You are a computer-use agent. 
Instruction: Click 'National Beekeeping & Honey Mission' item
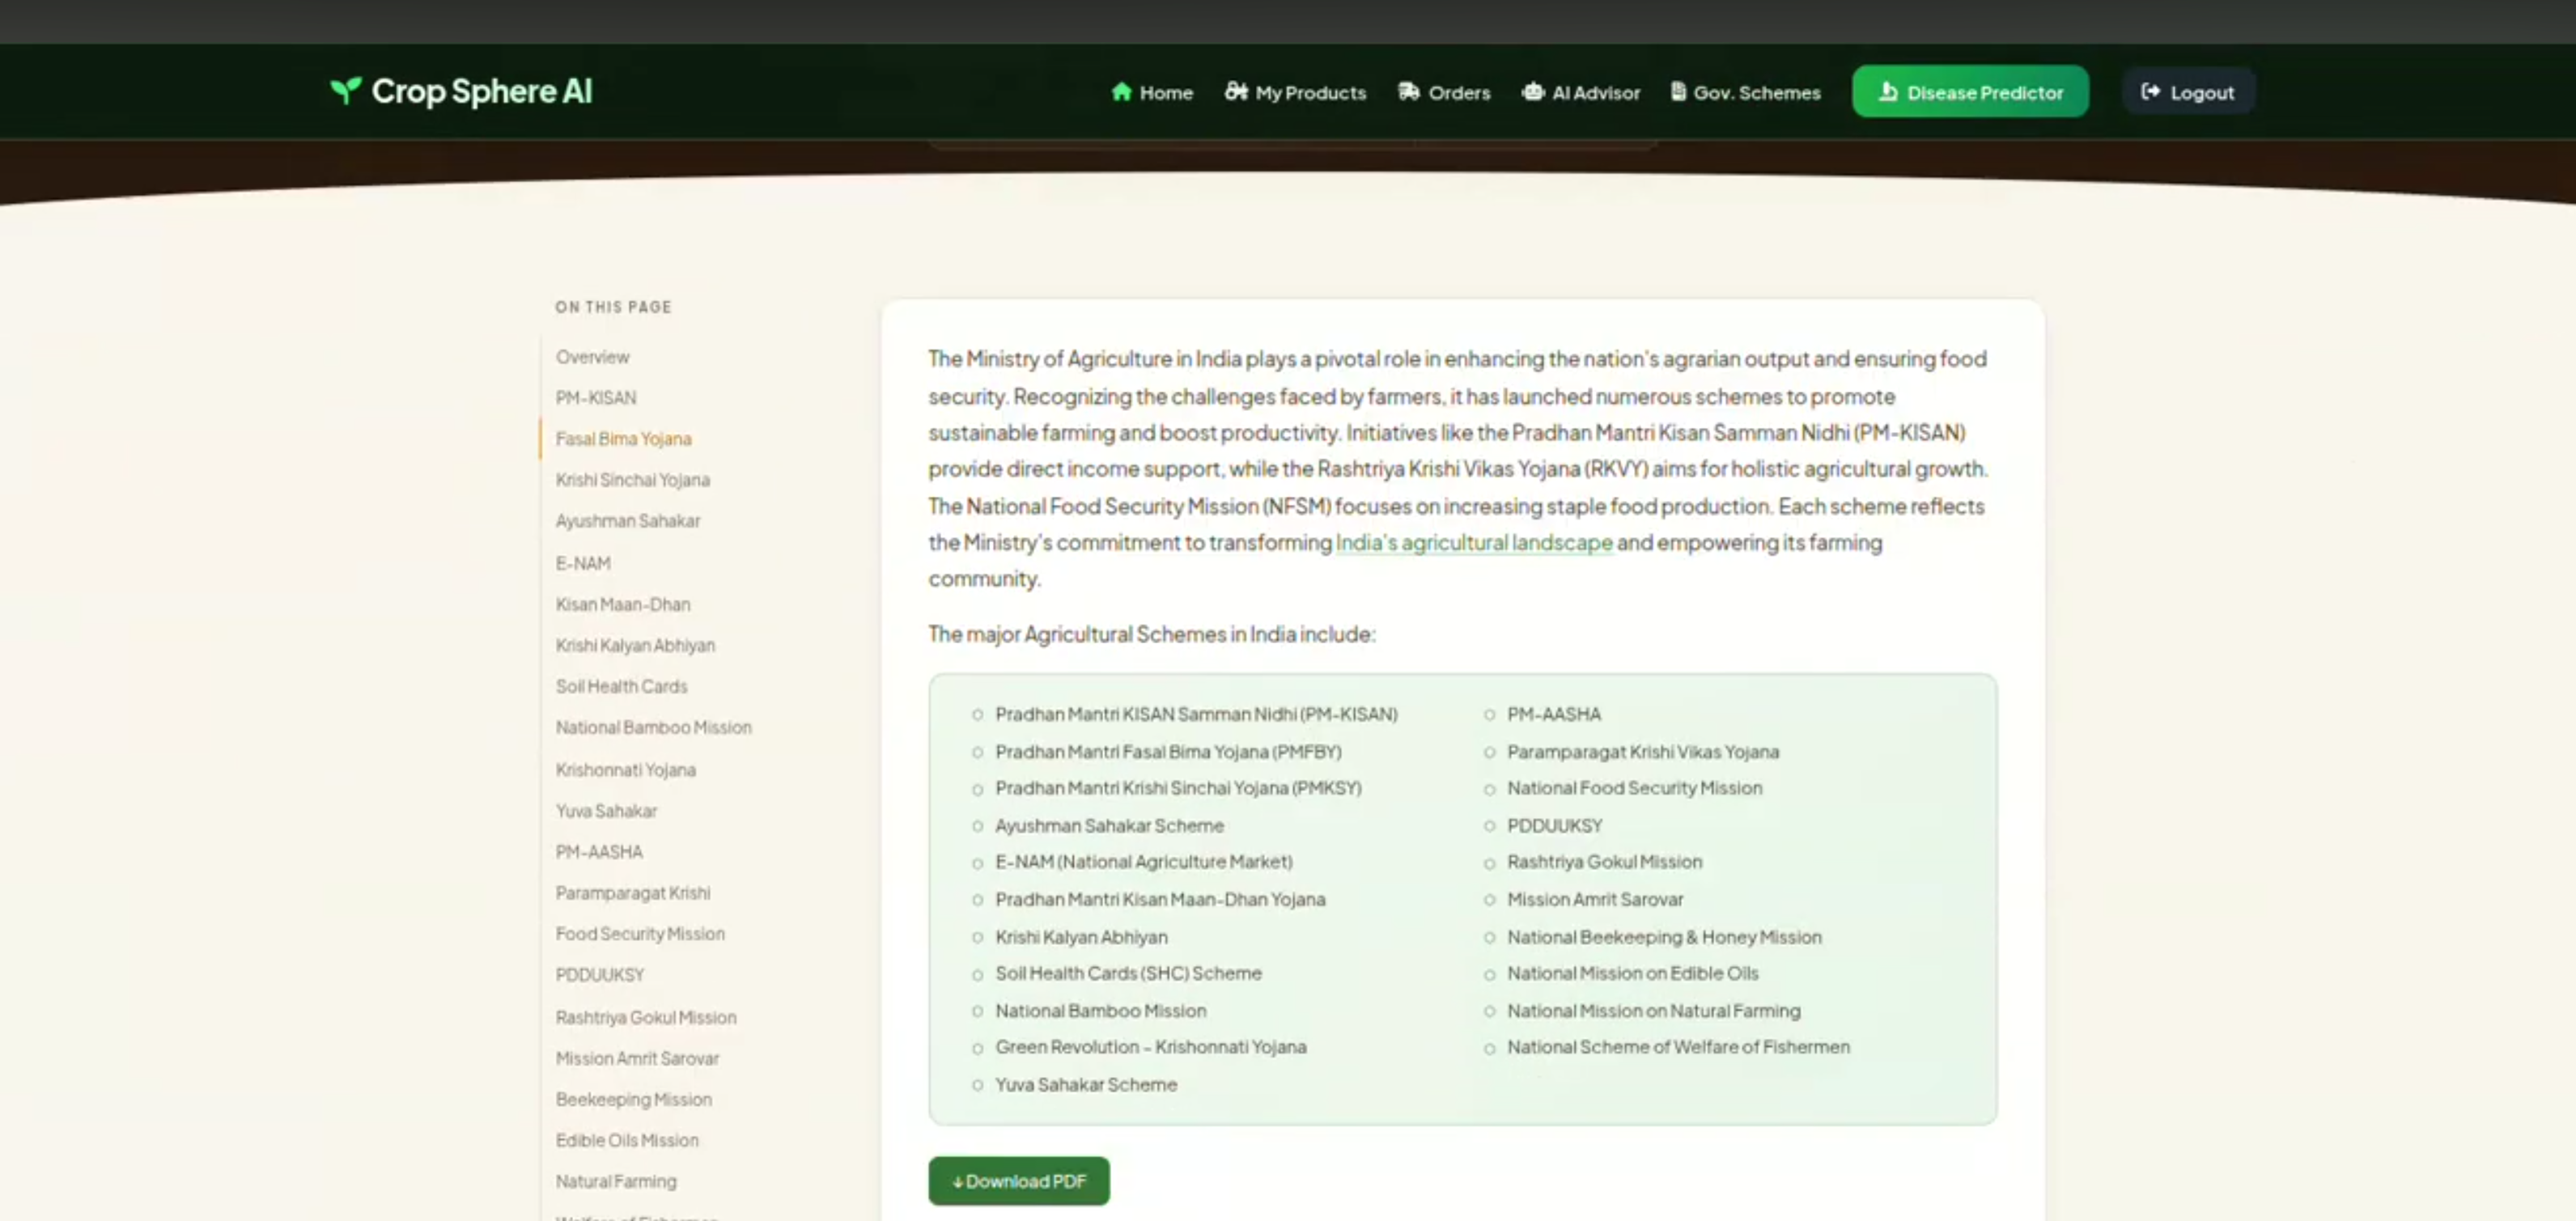click(1664, 937)
